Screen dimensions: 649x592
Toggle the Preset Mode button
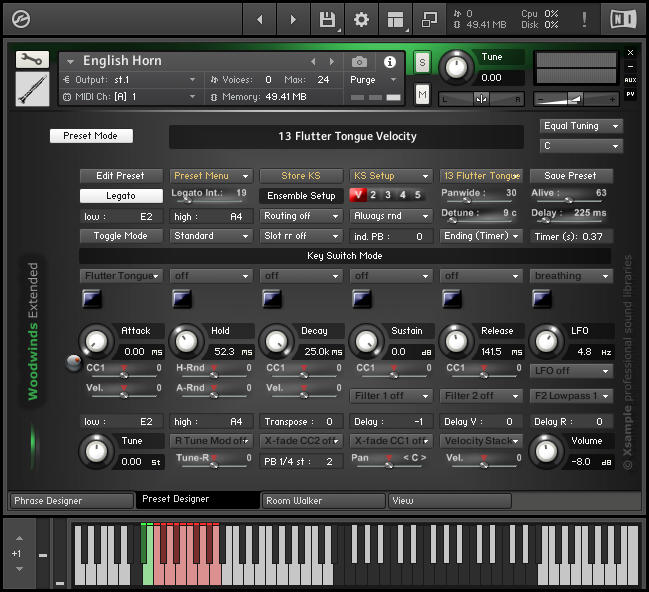(91, 136)
